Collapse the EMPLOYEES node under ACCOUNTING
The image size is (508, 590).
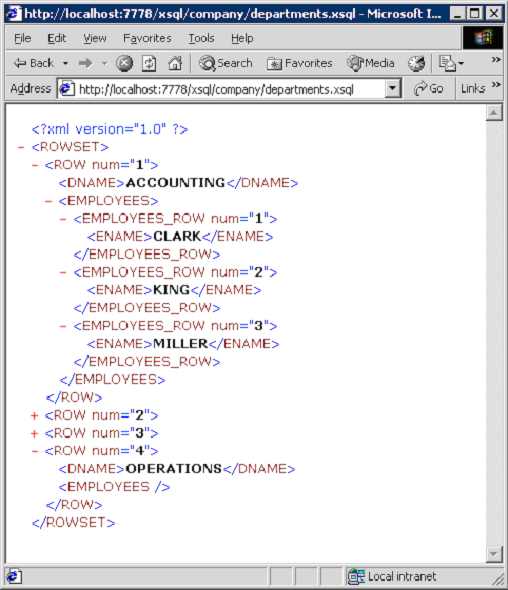[x=49, y=201]
